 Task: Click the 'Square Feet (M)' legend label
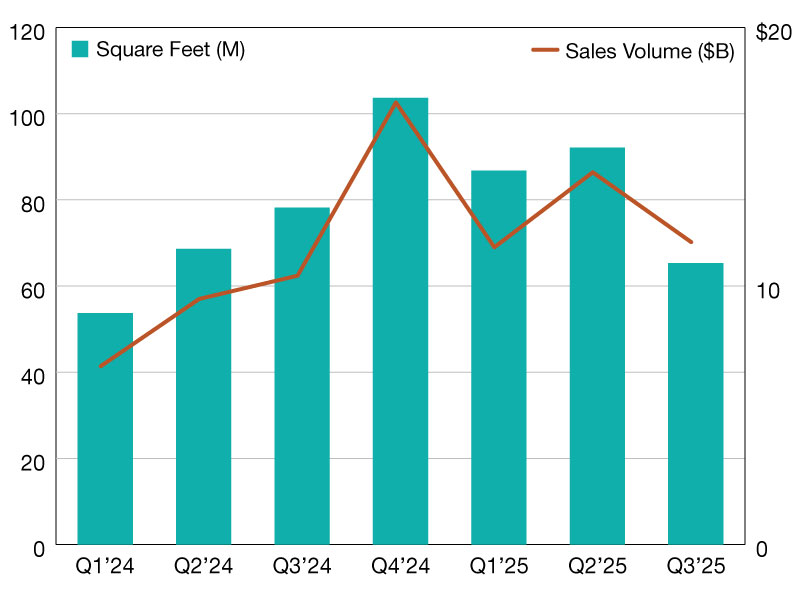tap(170, 49)
